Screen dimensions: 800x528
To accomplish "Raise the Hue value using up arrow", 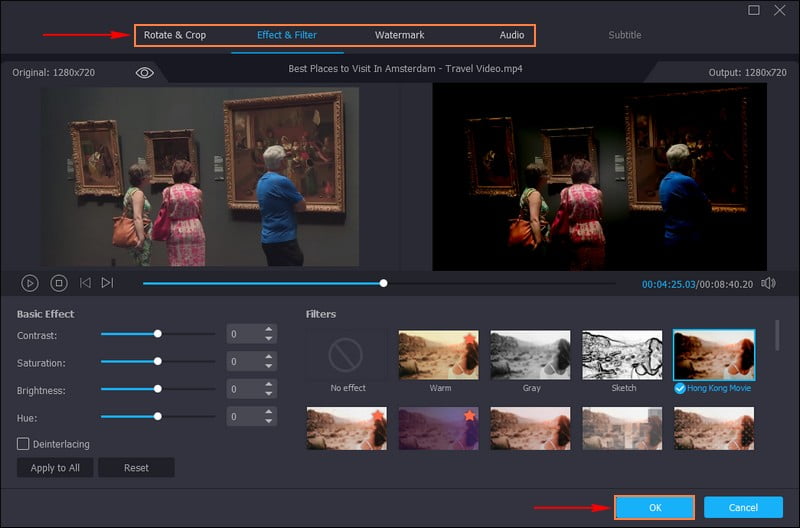I will click(x=268, y=410).
